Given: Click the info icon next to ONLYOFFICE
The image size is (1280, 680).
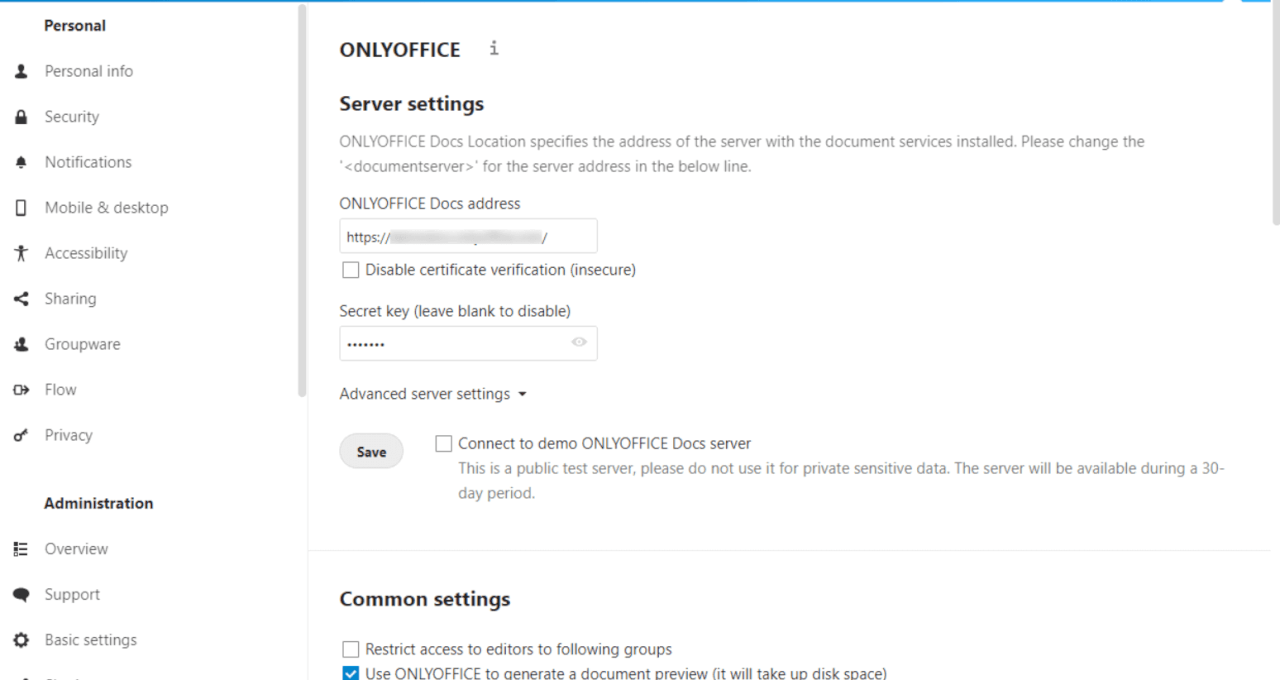Looking at the screenshot, I should tap(492, 47).
